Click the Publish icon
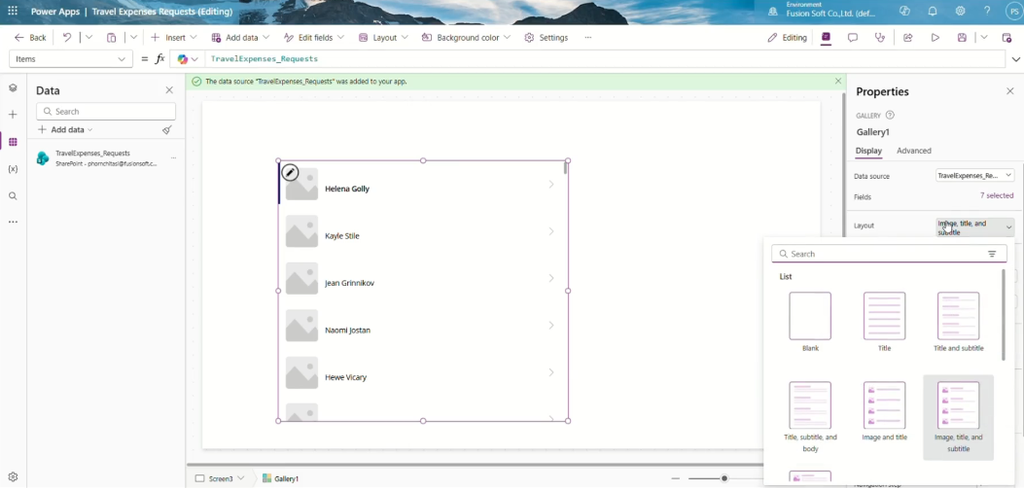1024x488 pixels. (1006, 38)
